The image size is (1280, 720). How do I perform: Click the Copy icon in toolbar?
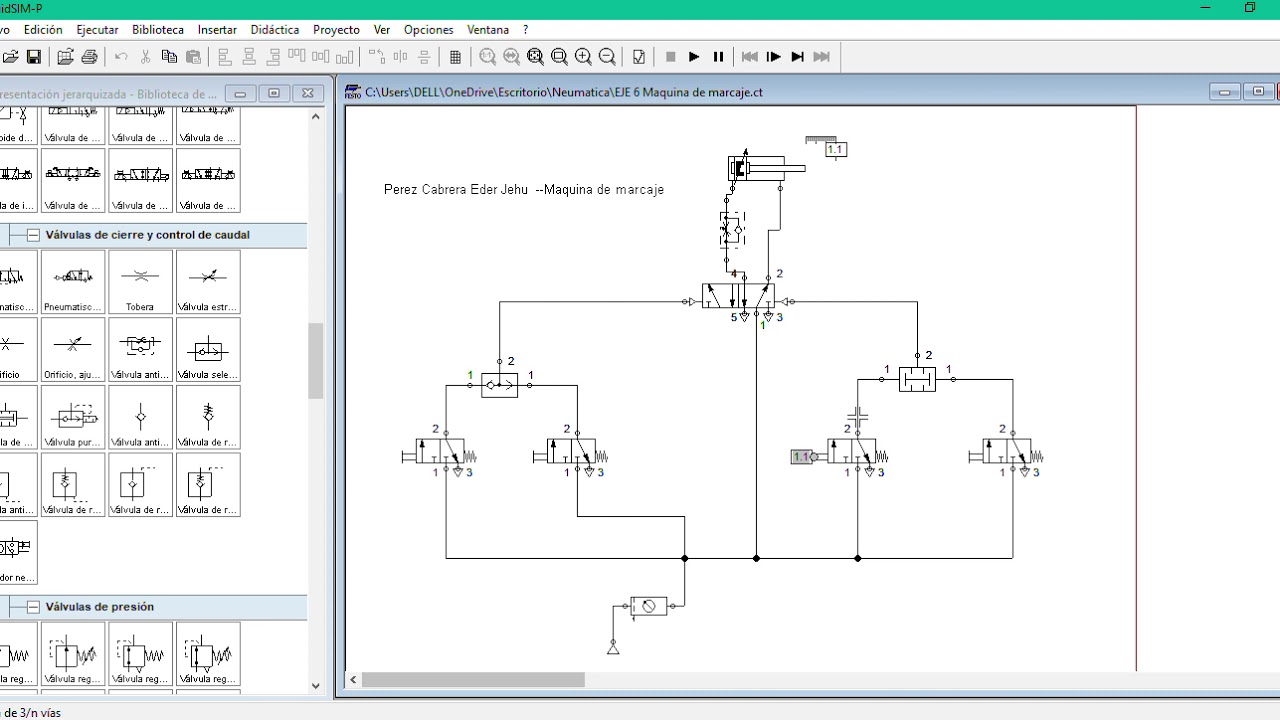tap(169, 57)
